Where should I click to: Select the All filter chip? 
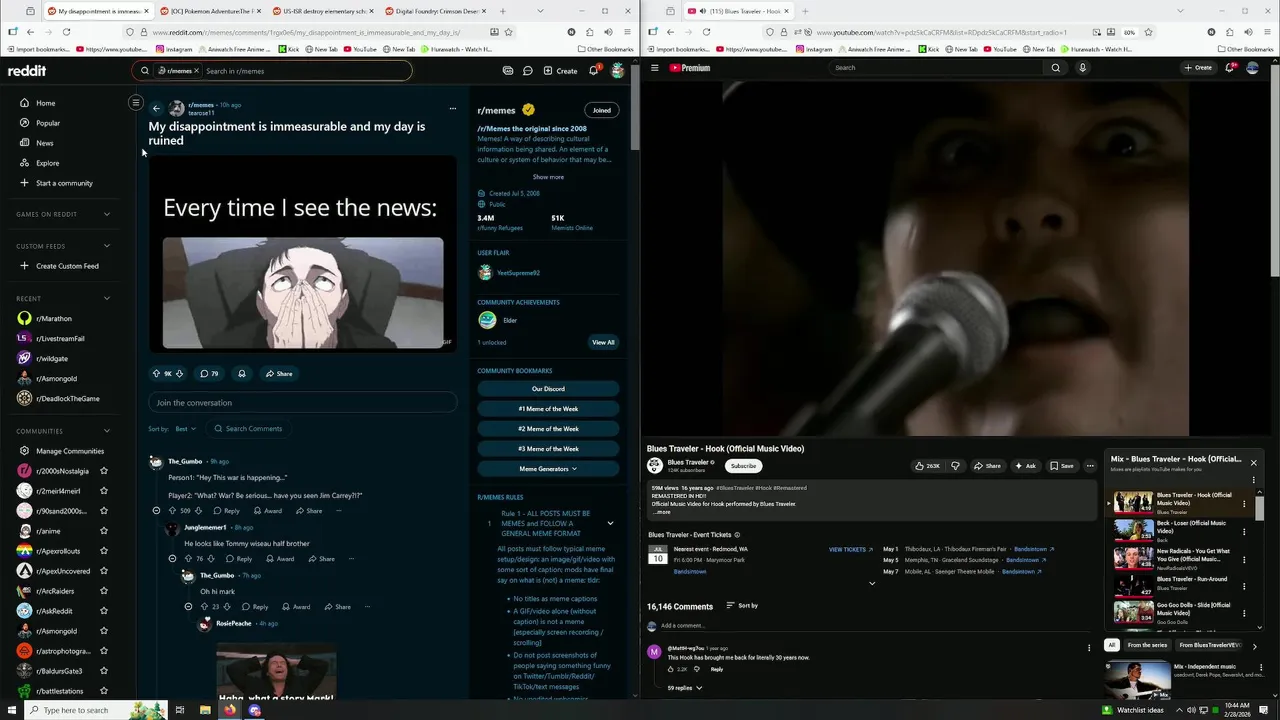(x=1111, y=645)
